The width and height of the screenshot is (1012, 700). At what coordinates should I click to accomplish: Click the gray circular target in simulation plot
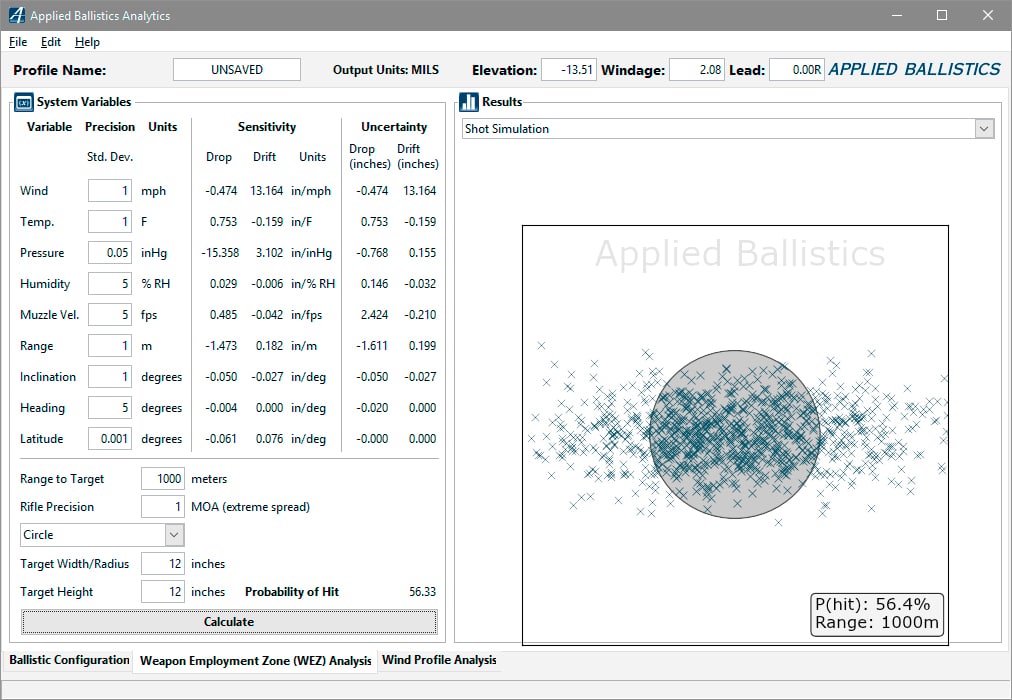pyautogui.click(x=734, y=434)
